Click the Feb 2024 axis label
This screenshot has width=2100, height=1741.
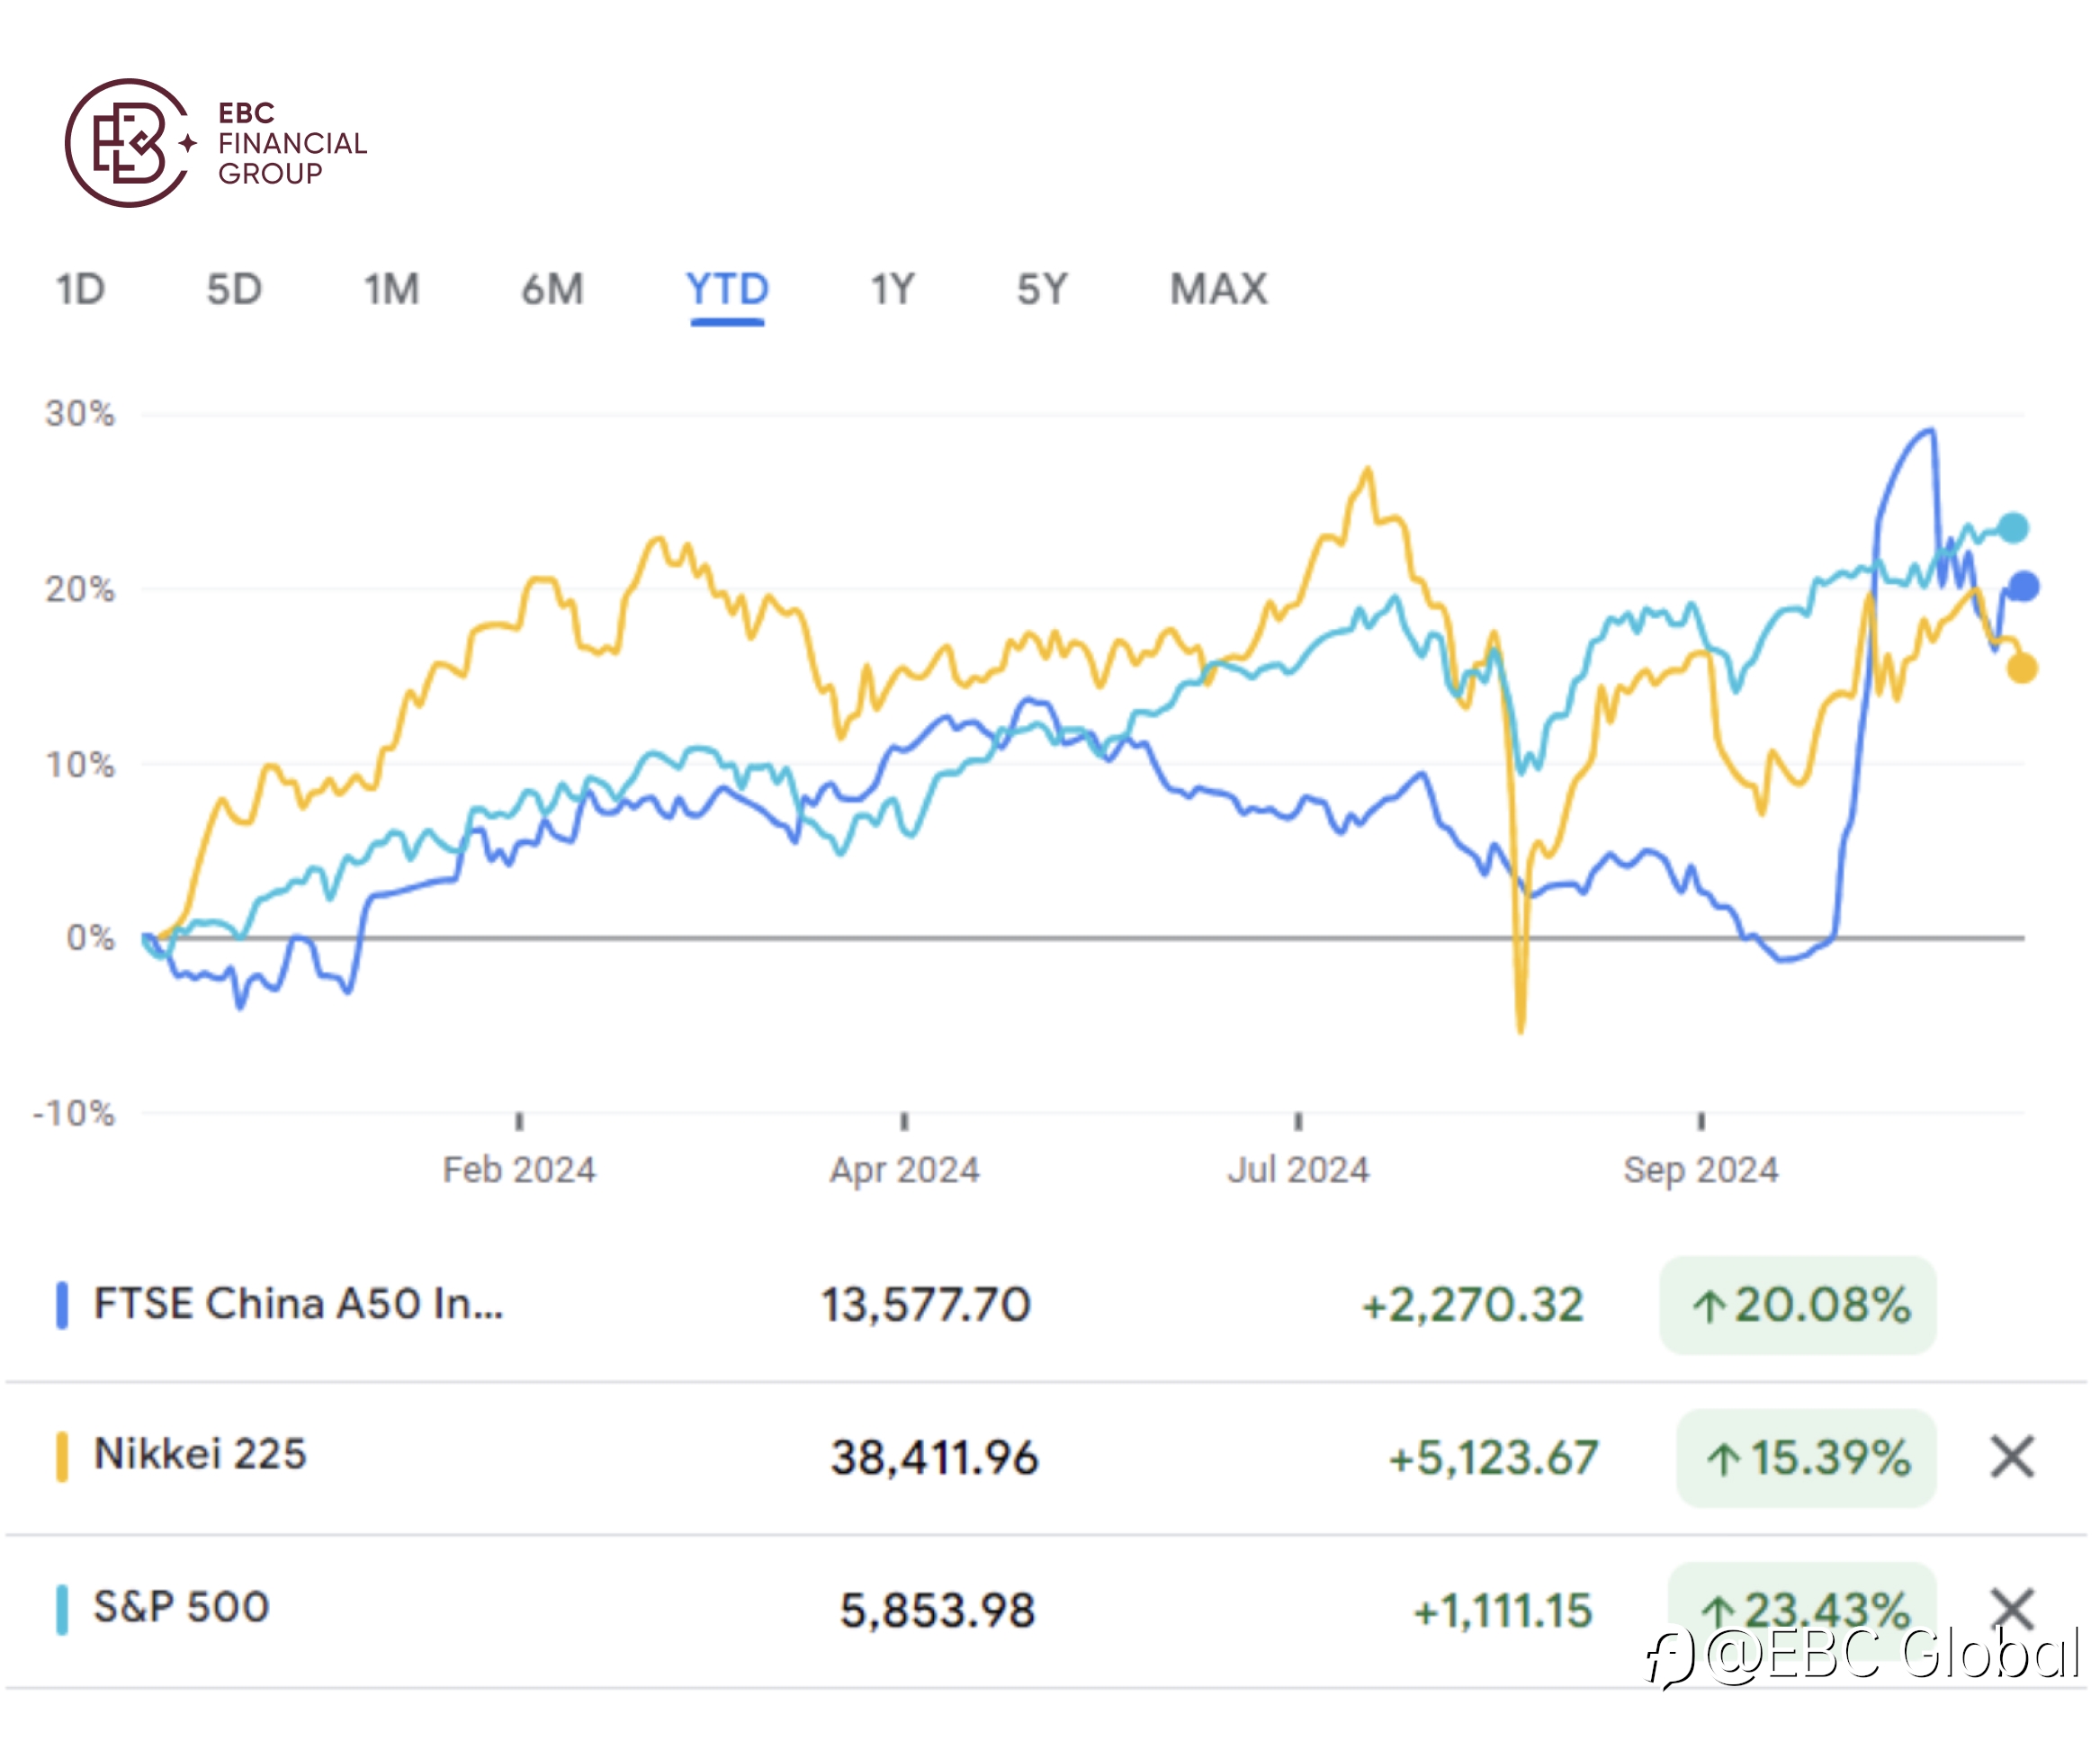(x=519, y=1170)
